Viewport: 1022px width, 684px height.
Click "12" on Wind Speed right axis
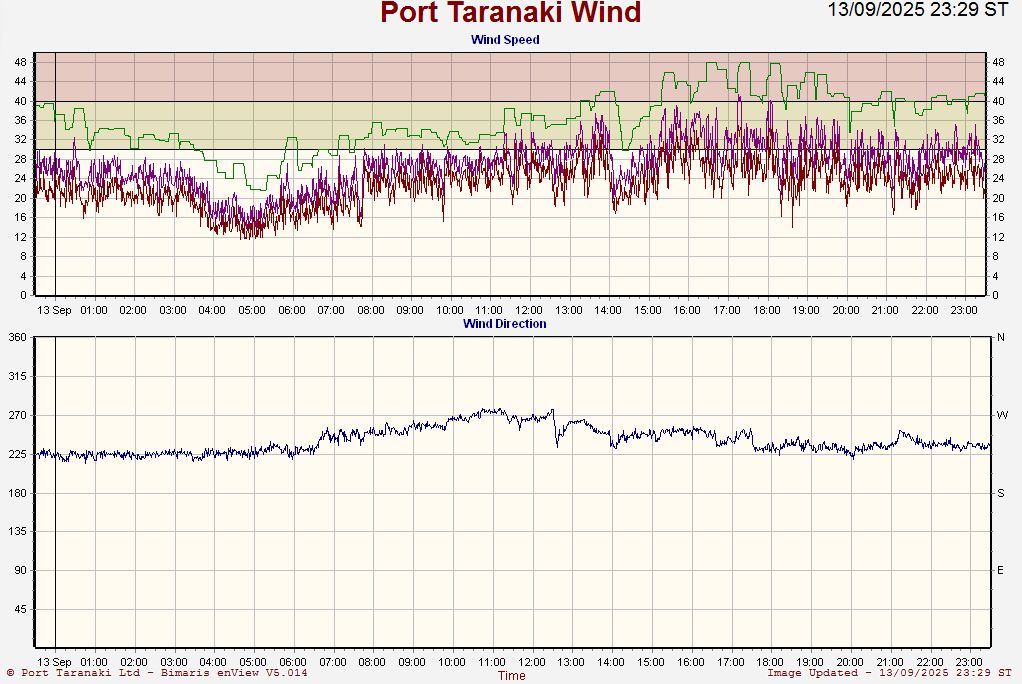click(998, 237)
